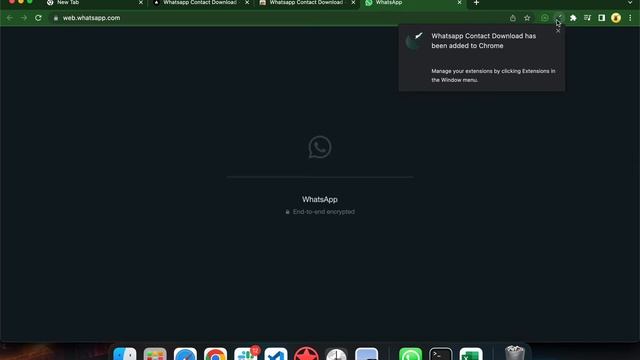Open the share page icon in address bar
640x360 pixels.
[x=513, y=18]
